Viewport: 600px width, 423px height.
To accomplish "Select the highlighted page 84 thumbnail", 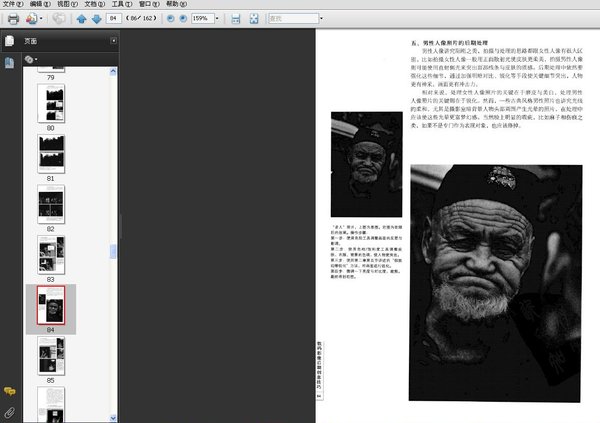I will [x=51, y=305].
